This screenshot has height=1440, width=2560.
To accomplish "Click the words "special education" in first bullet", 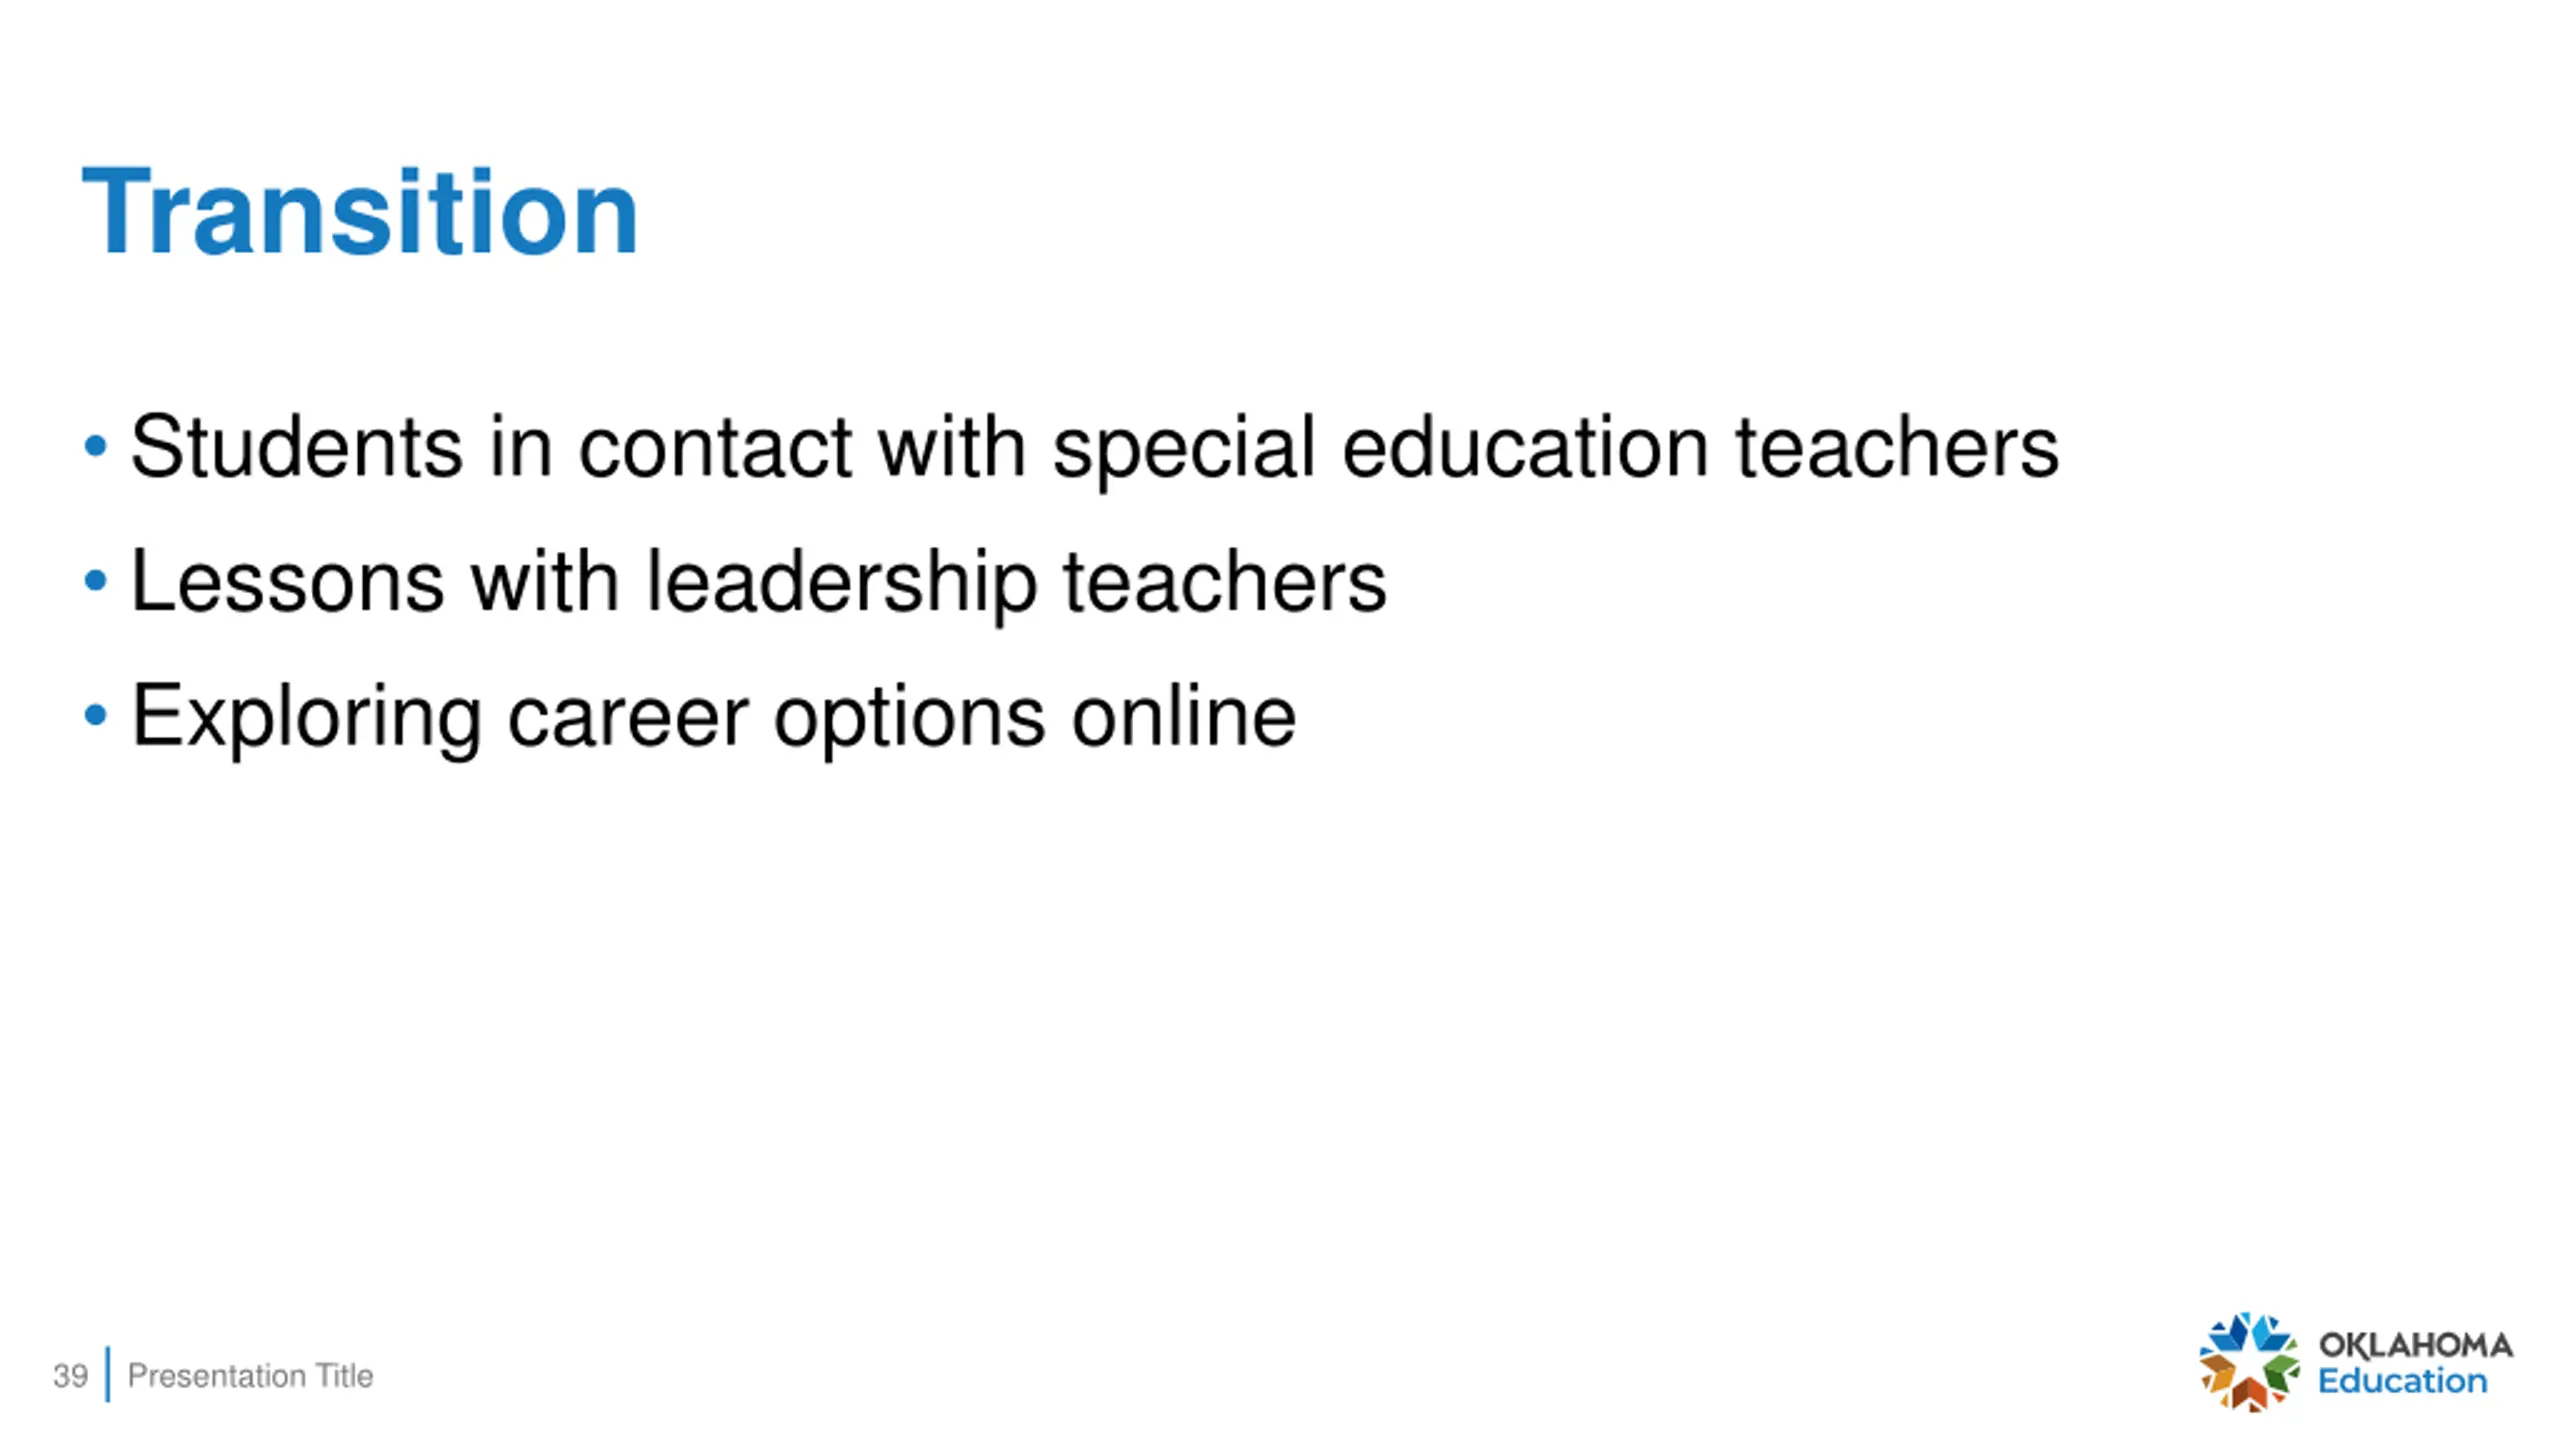I will [x=1380, y=450].
